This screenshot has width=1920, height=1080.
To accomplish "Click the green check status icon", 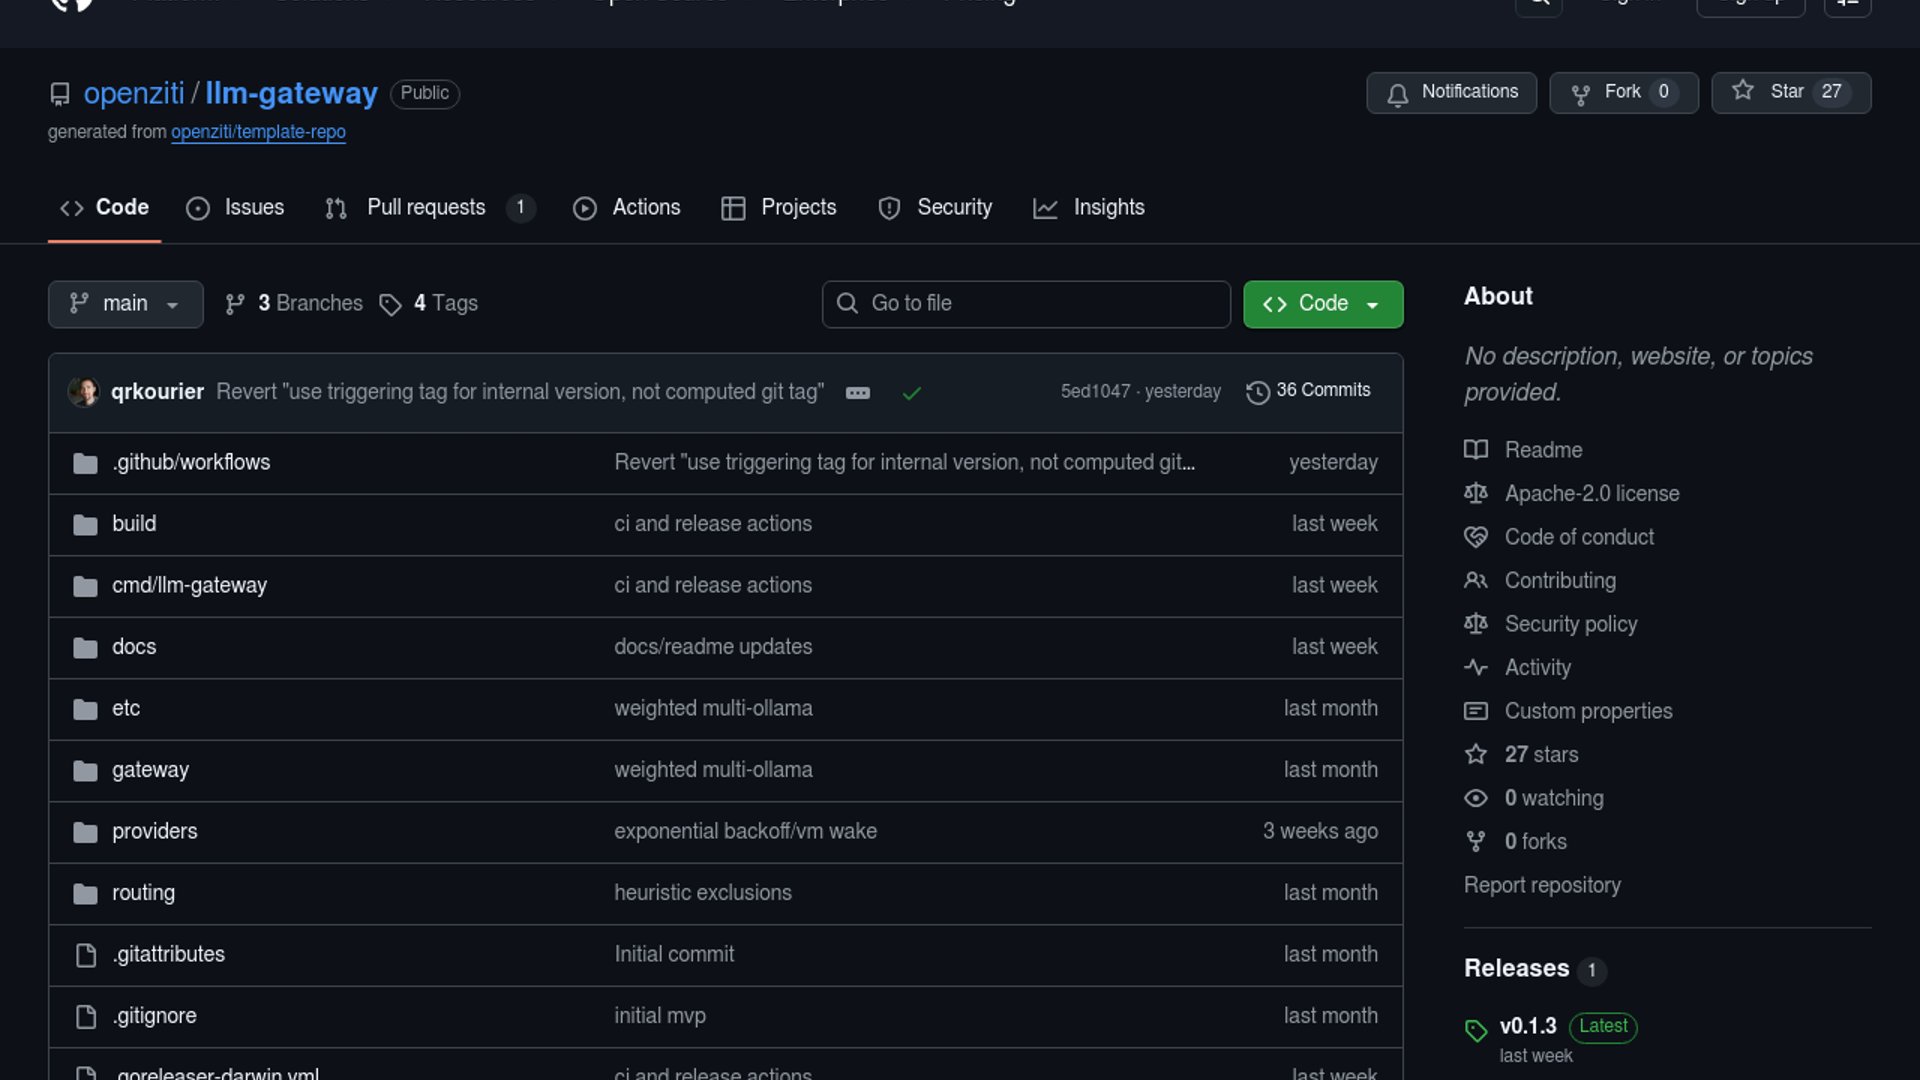I will pyautogui.click(x=911, y=393).
